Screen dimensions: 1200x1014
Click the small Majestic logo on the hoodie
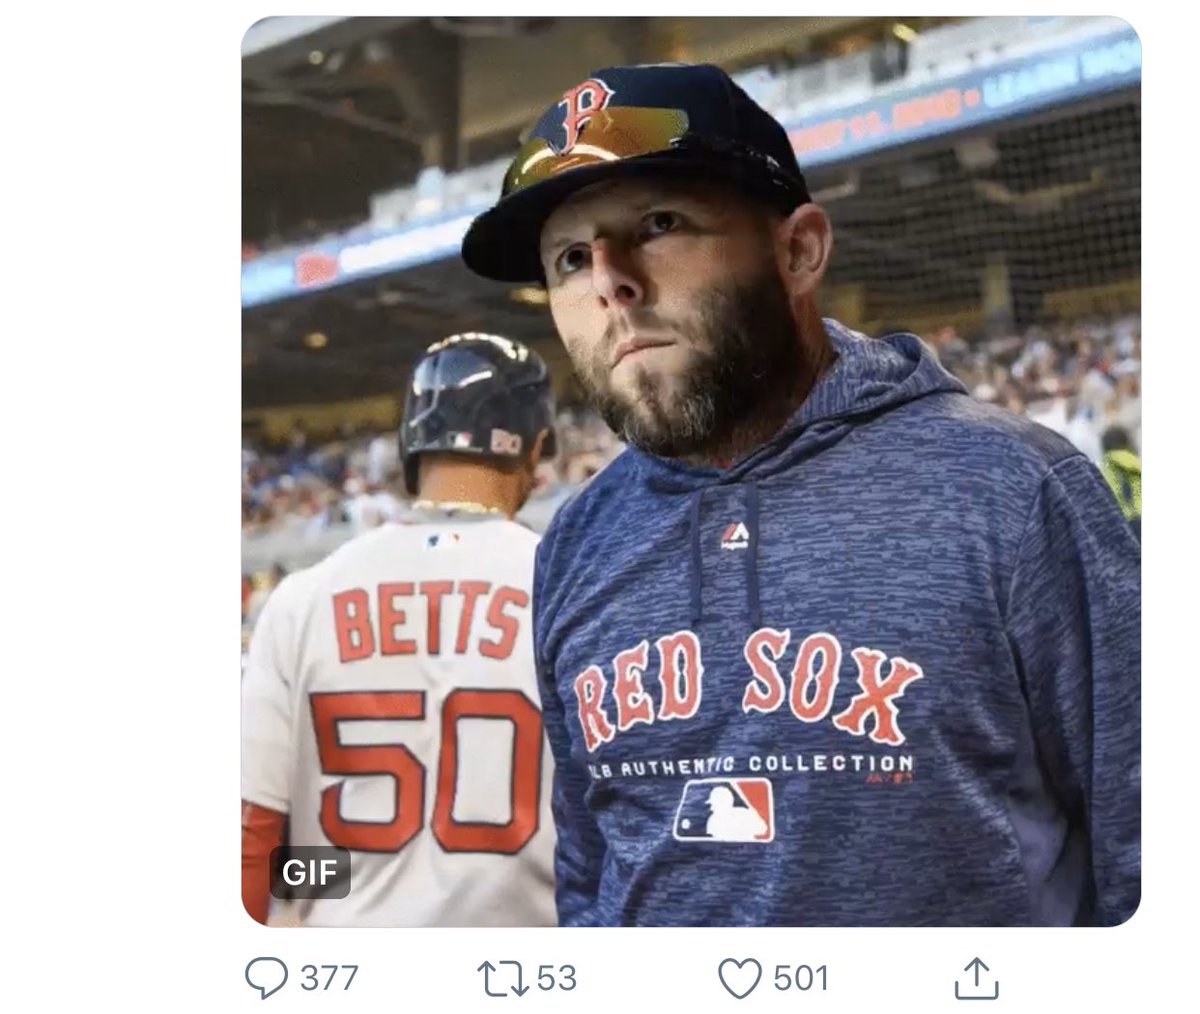(734, 537)
